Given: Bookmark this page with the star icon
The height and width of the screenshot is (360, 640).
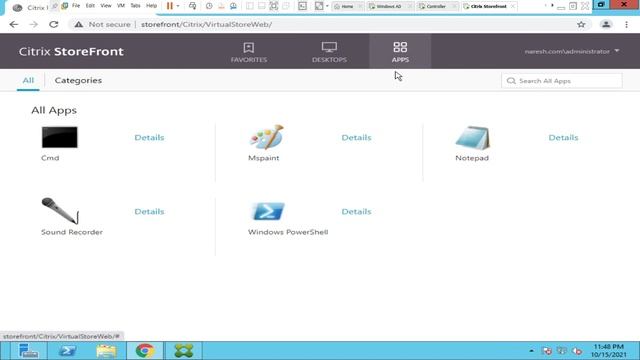Looking at the screenshot, I should pos(581,24).
